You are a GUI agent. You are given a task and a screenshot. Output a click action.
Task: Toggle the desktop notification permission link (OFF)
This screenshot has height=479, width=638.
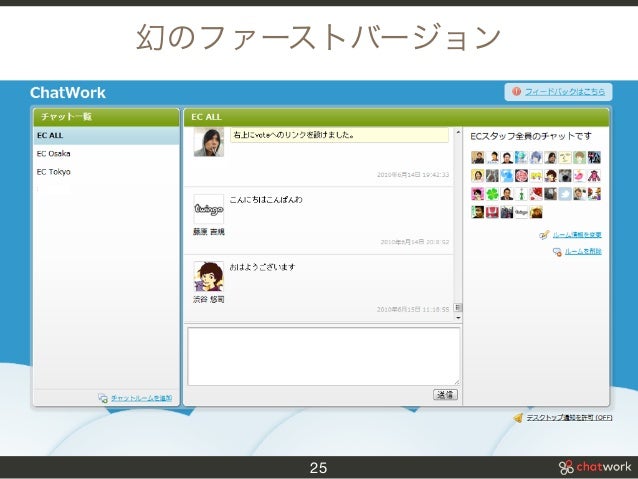coord(569,418)
